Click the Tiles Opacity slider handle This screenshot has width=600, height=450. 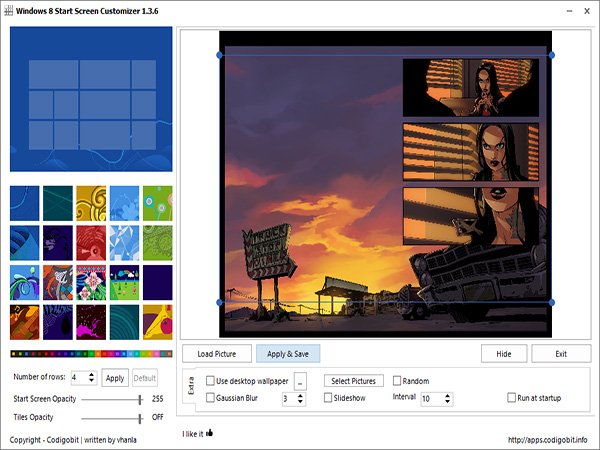pyautogui.click(x=140, y=418)
